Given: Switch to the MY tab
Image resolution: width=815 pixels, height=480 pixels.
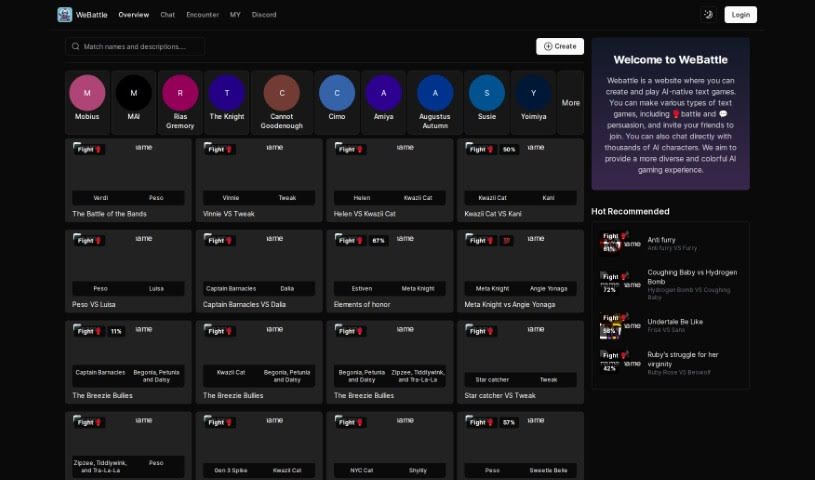Looking at the screenshot, I should [x=235, y=15].
